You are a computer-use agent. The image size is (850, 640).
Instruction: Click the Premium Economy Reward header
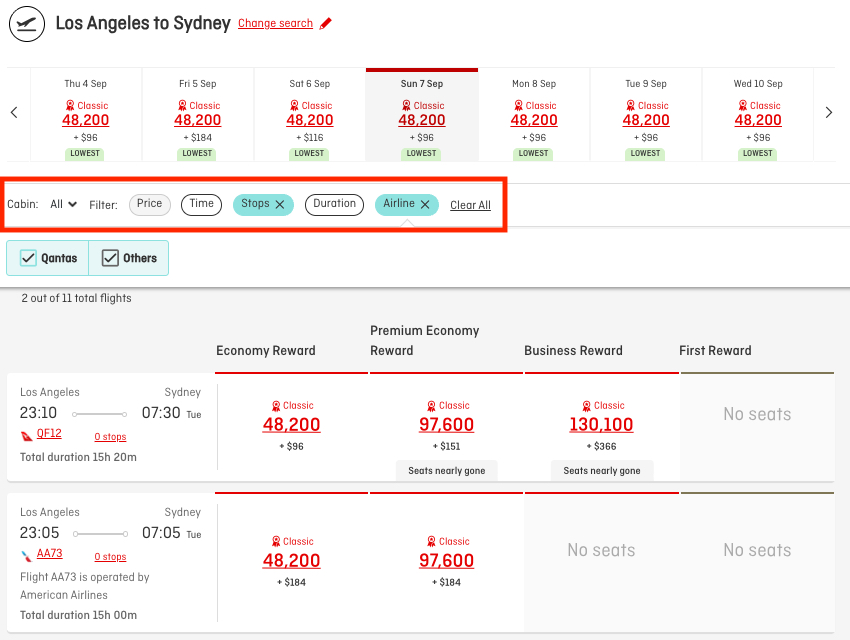[x=425, y=341]
